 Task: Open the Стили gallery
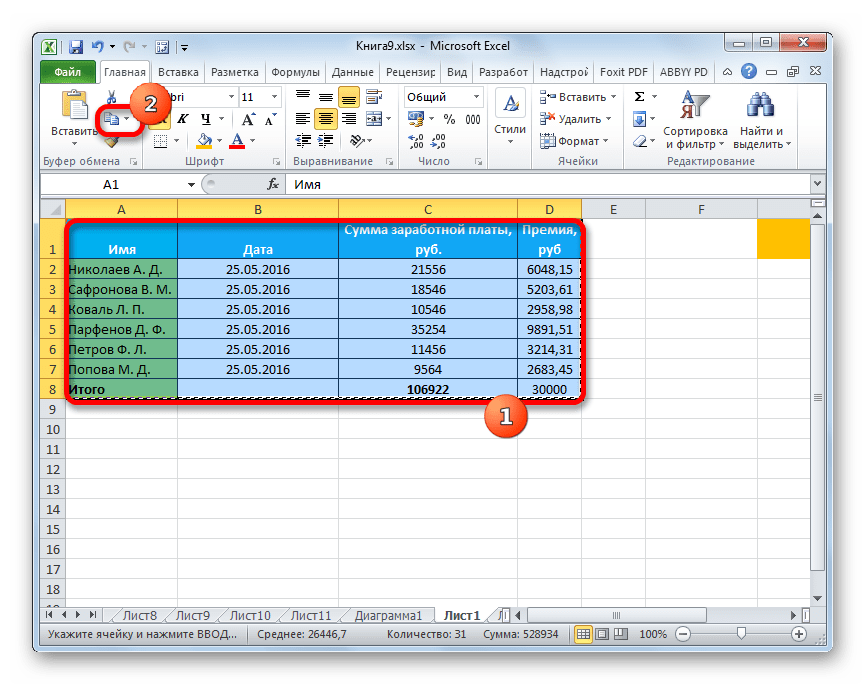tap(510, 119)
